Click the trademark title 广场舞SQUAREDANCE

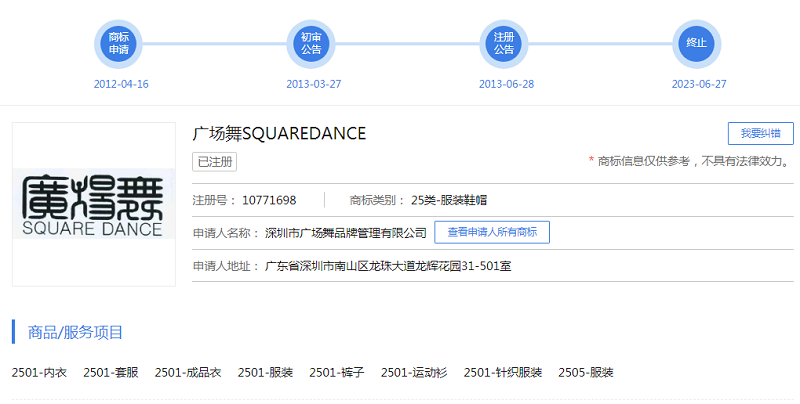click(279, 133)
